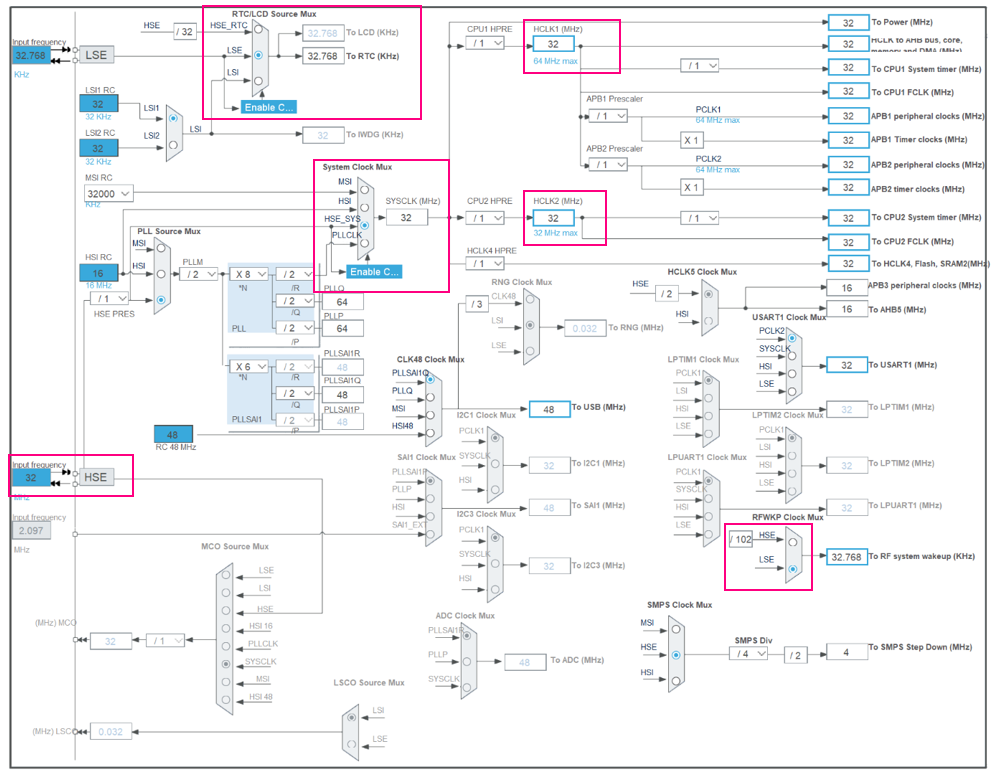Open MSI RC 32000 frequency dropdown
Image resolution: width=998 pixels, height=771 pixels.
pyautogui.click(x=109, y=194)
